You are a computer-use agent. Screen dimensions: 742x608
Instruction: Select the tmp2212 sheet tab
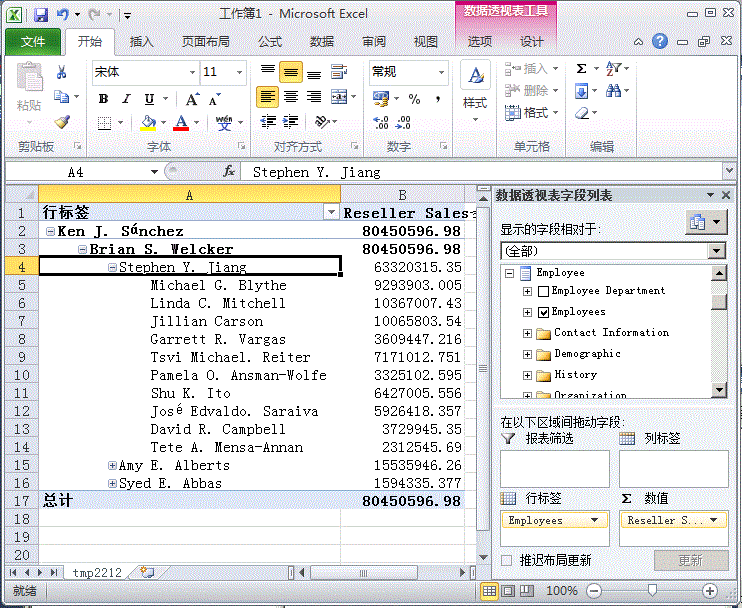[x=97, y=573]
